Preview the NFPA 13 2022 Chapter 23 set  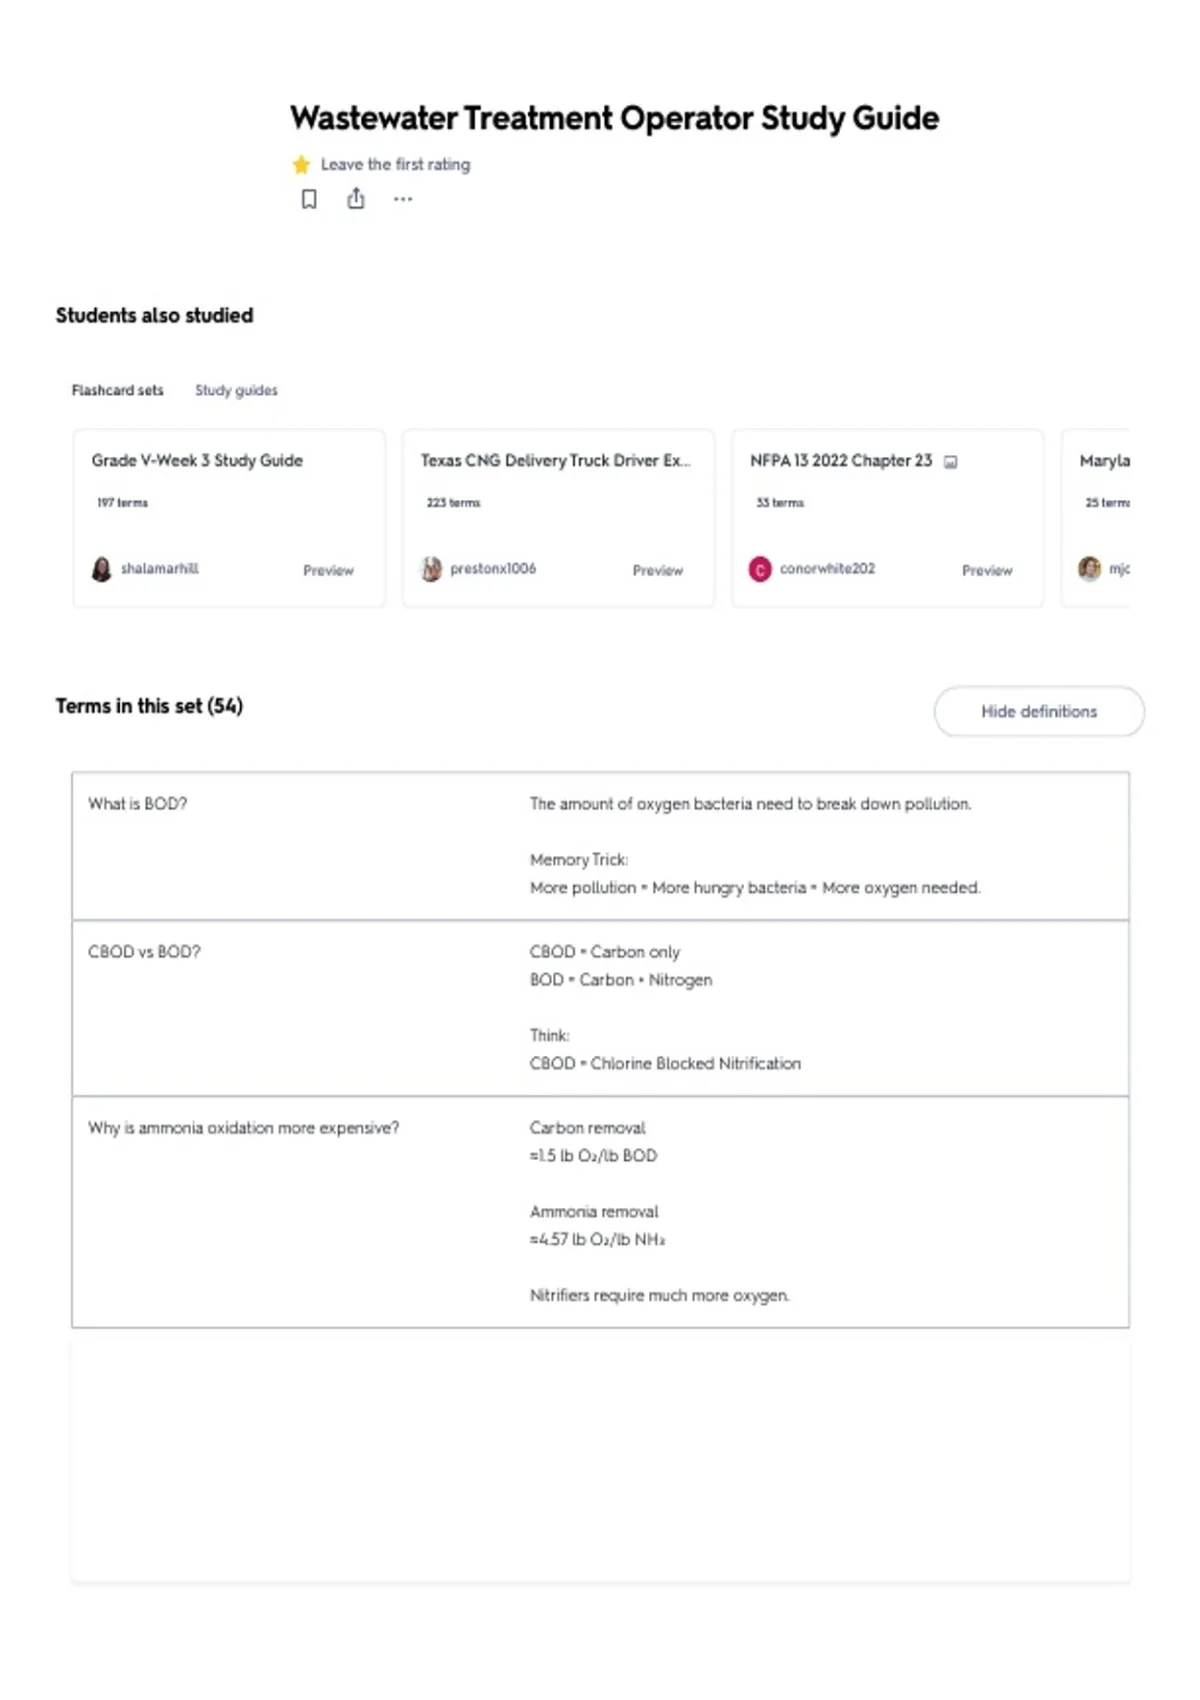[x=987, y=570]
